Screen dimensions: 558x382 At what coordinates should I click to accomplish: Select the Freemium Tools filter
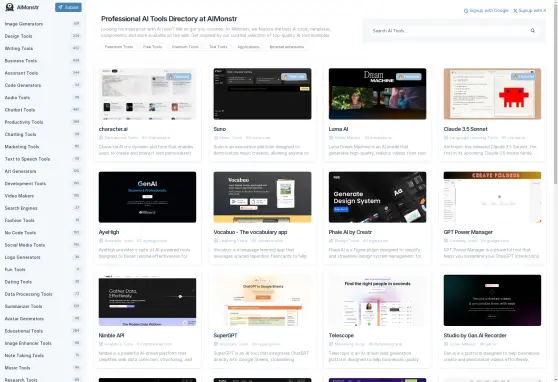pyautogui.click(x=119, y=47)
